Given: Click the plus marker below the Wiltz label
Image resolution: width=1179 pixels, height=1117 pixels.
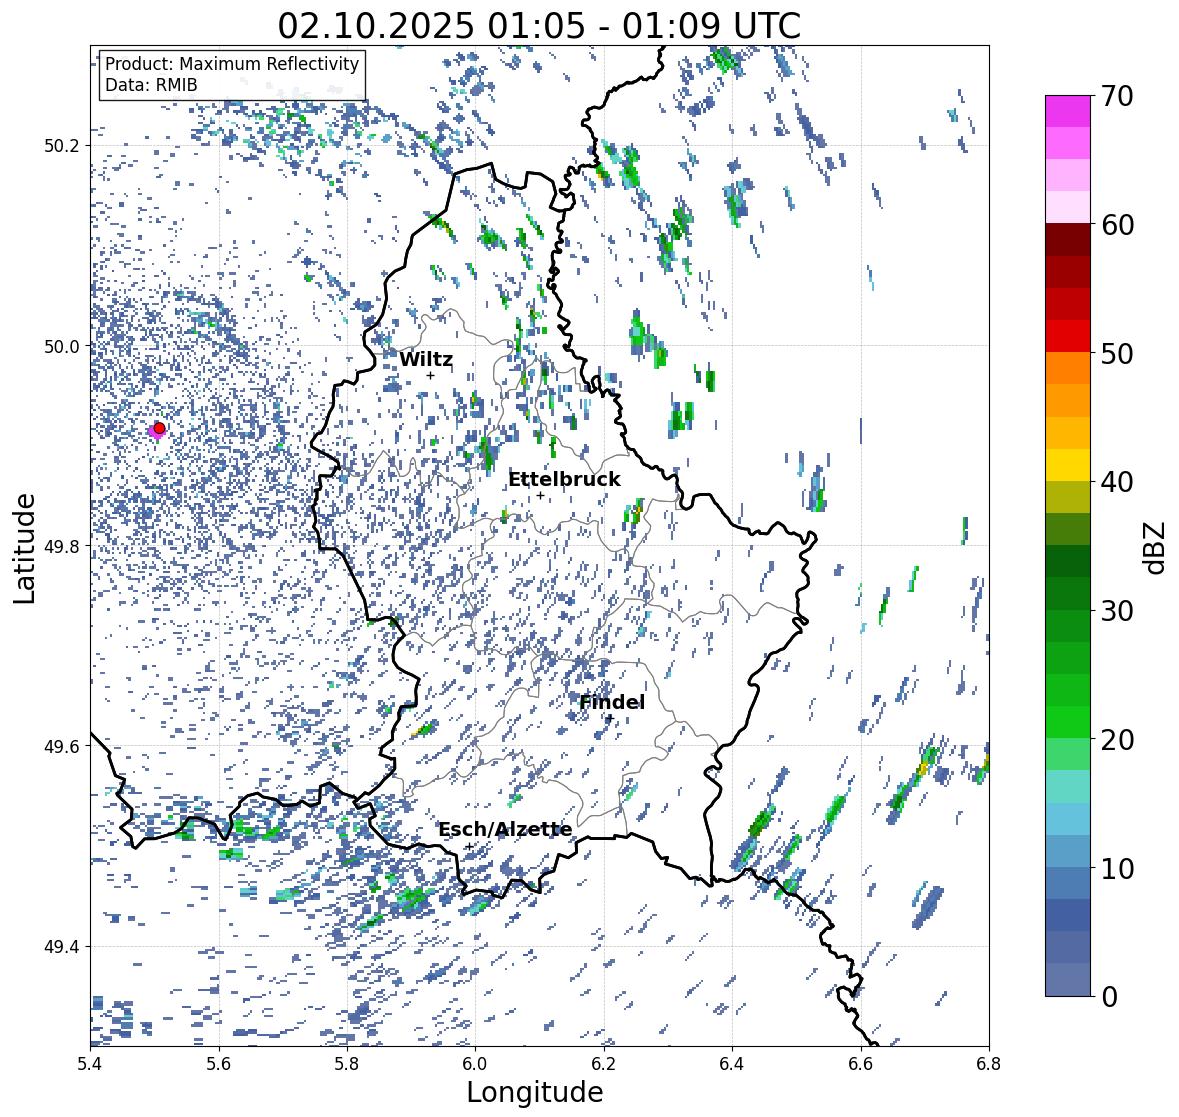Looking at the screenshot, I should [430, 375].
